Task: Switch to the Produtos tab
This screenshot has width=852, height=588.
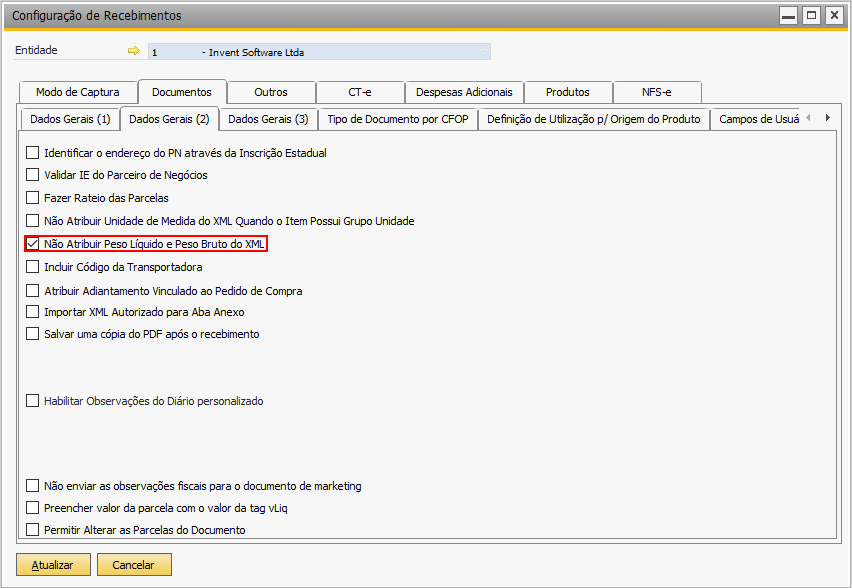Action: (568, 92)
